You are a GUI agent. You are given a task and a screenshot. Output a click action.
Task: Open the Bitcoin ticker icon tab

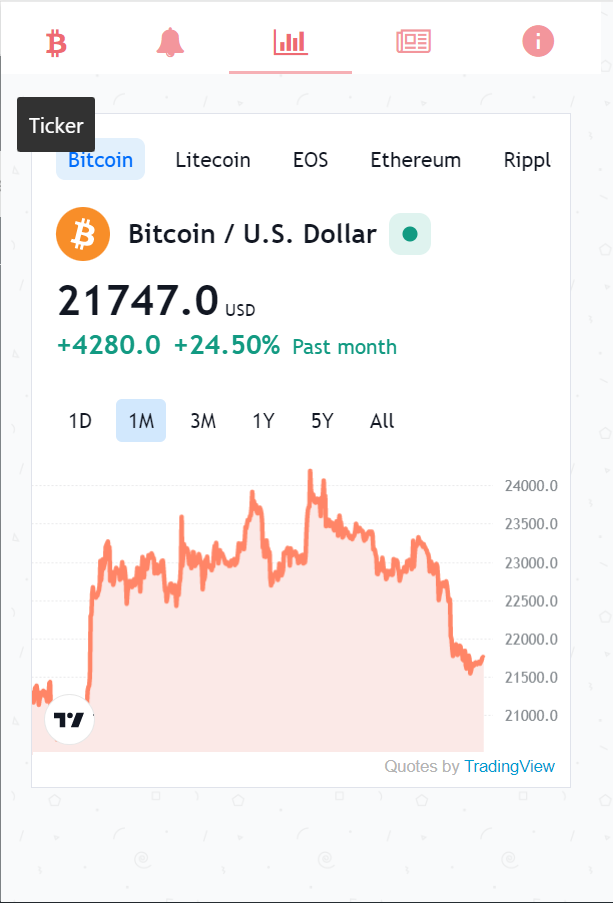coord(56,42)
